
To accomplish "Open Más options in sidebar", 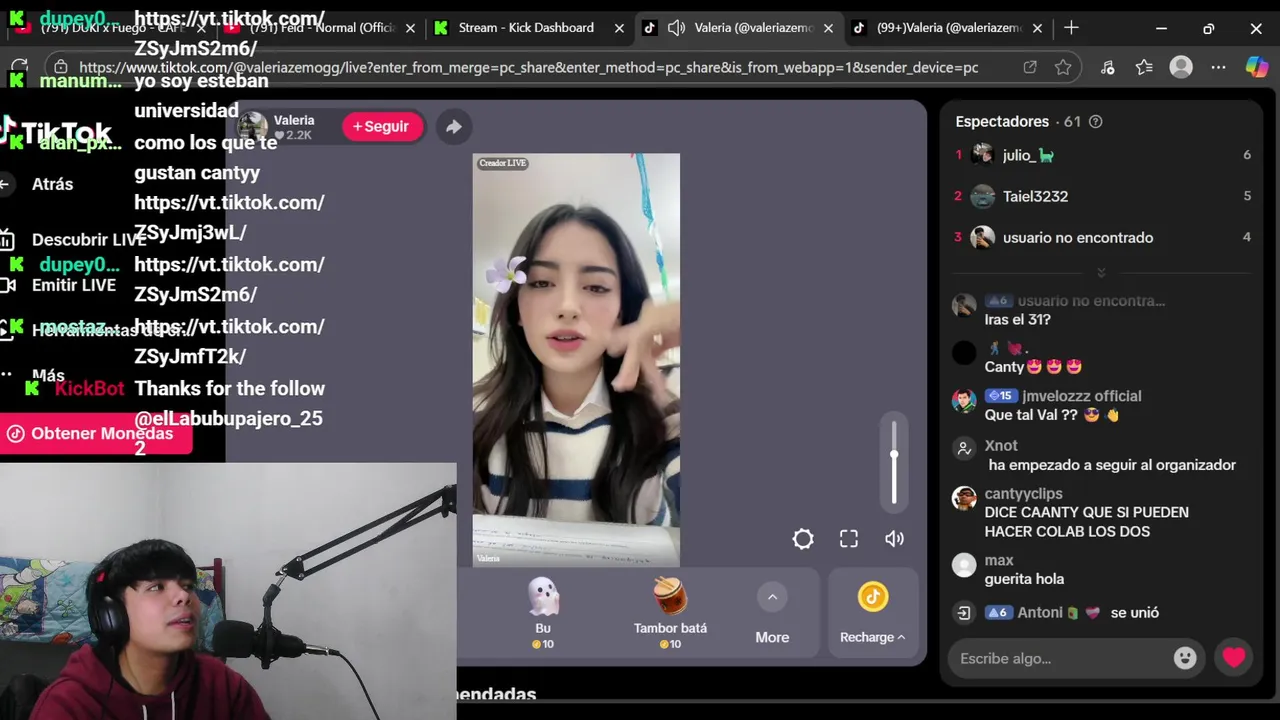I will click(x=48, y=376).
